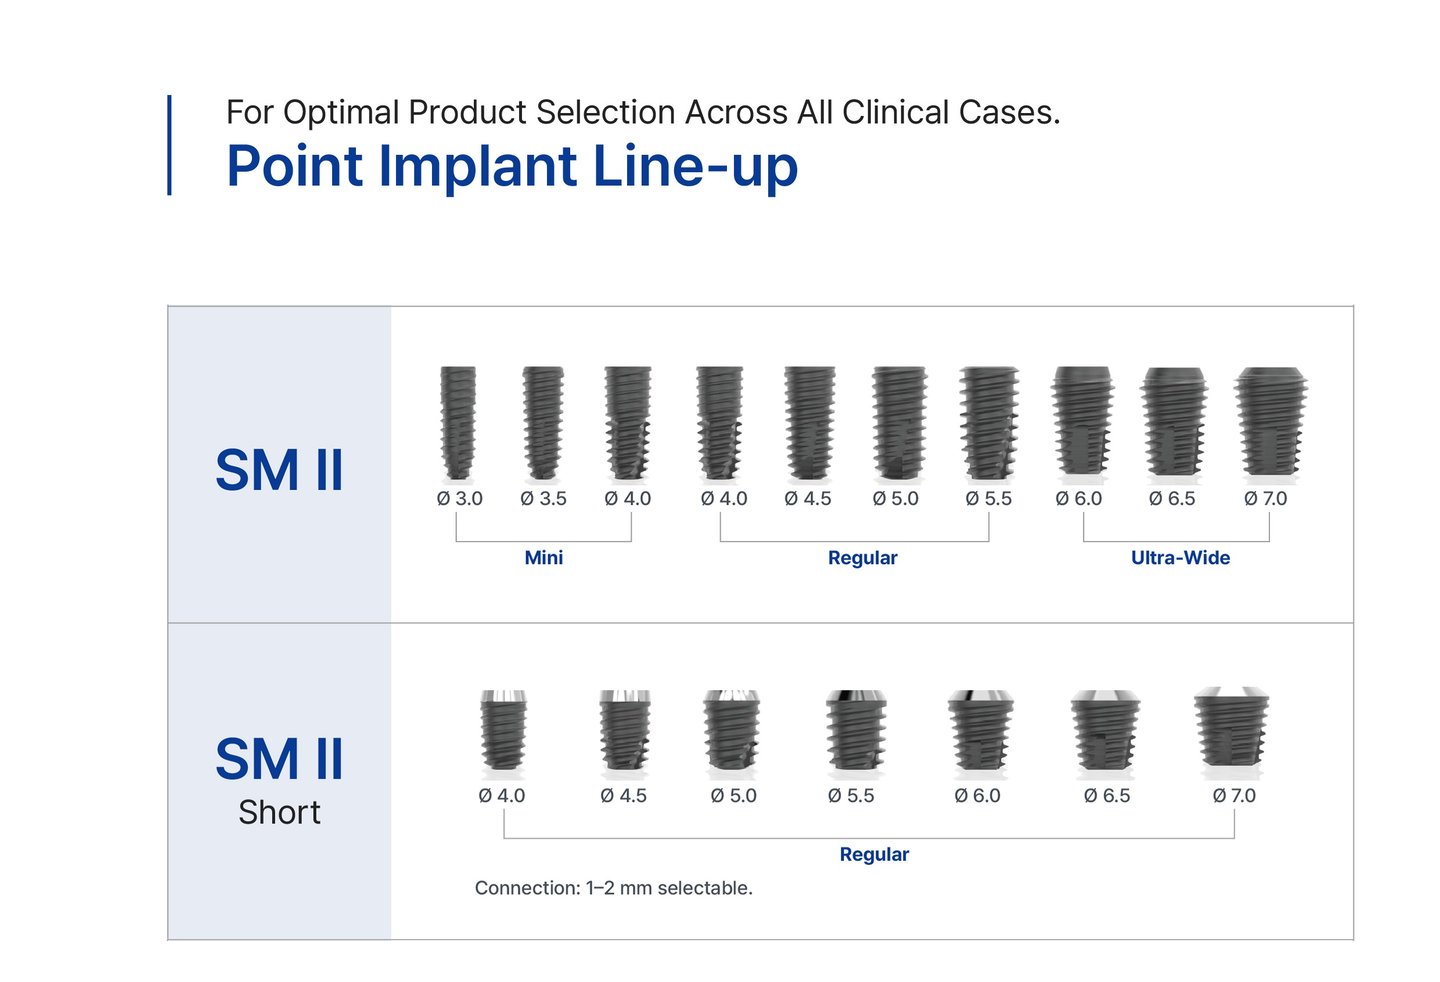
Task: Select the SM II row header
Action: tap(279, 470)
